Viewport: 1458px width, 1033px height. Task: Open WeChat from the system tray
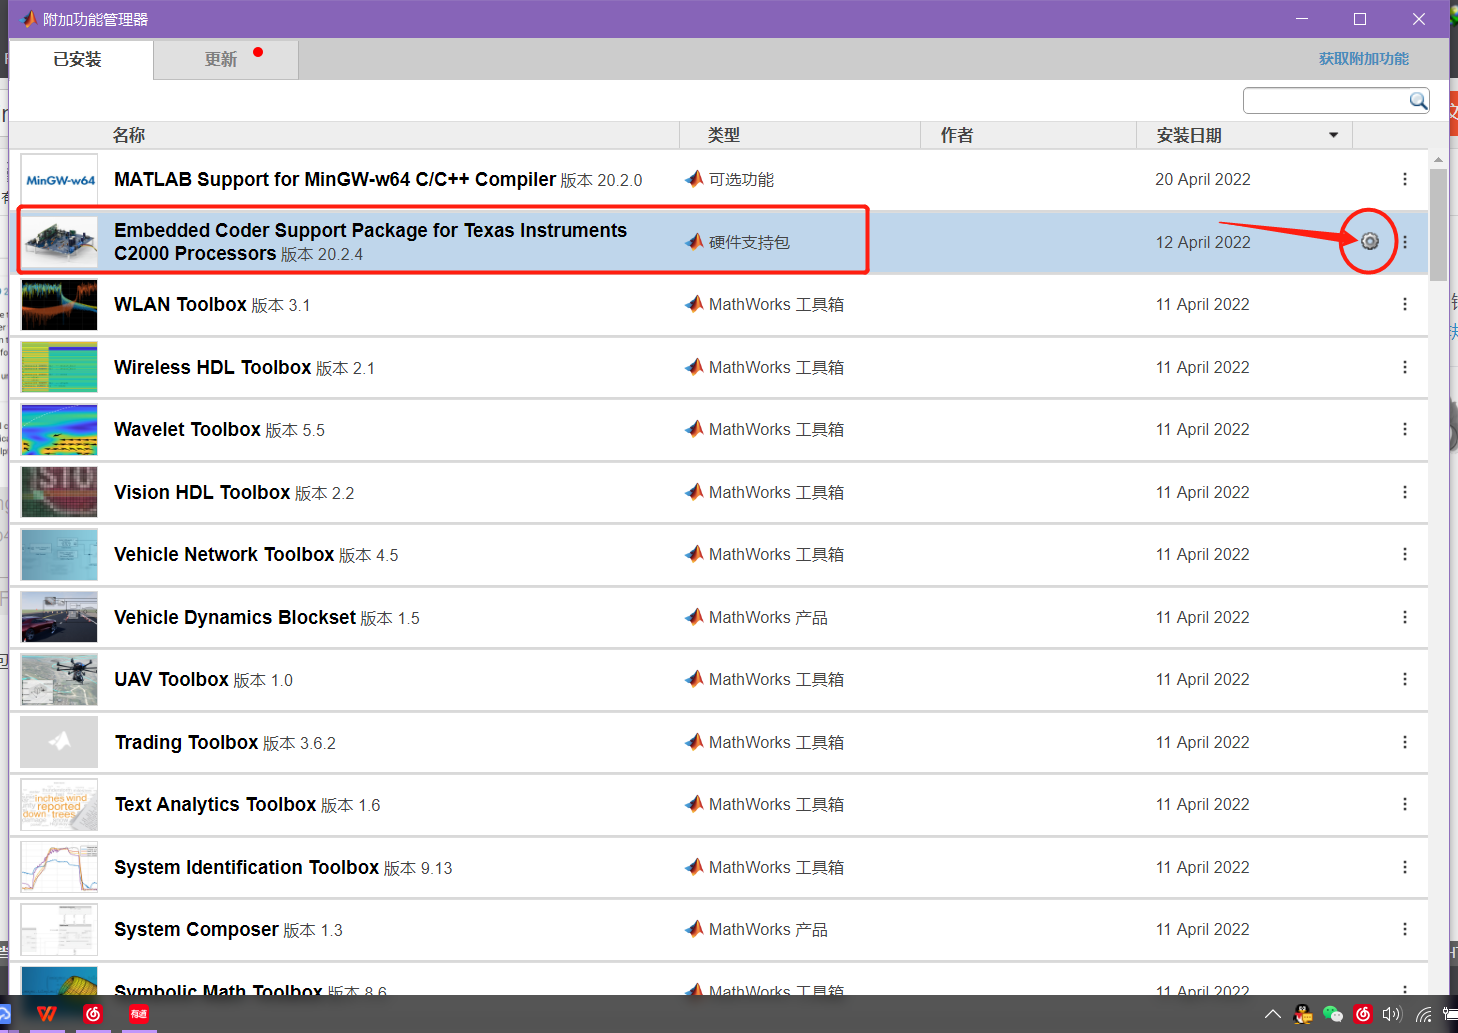(1332, 1014)
